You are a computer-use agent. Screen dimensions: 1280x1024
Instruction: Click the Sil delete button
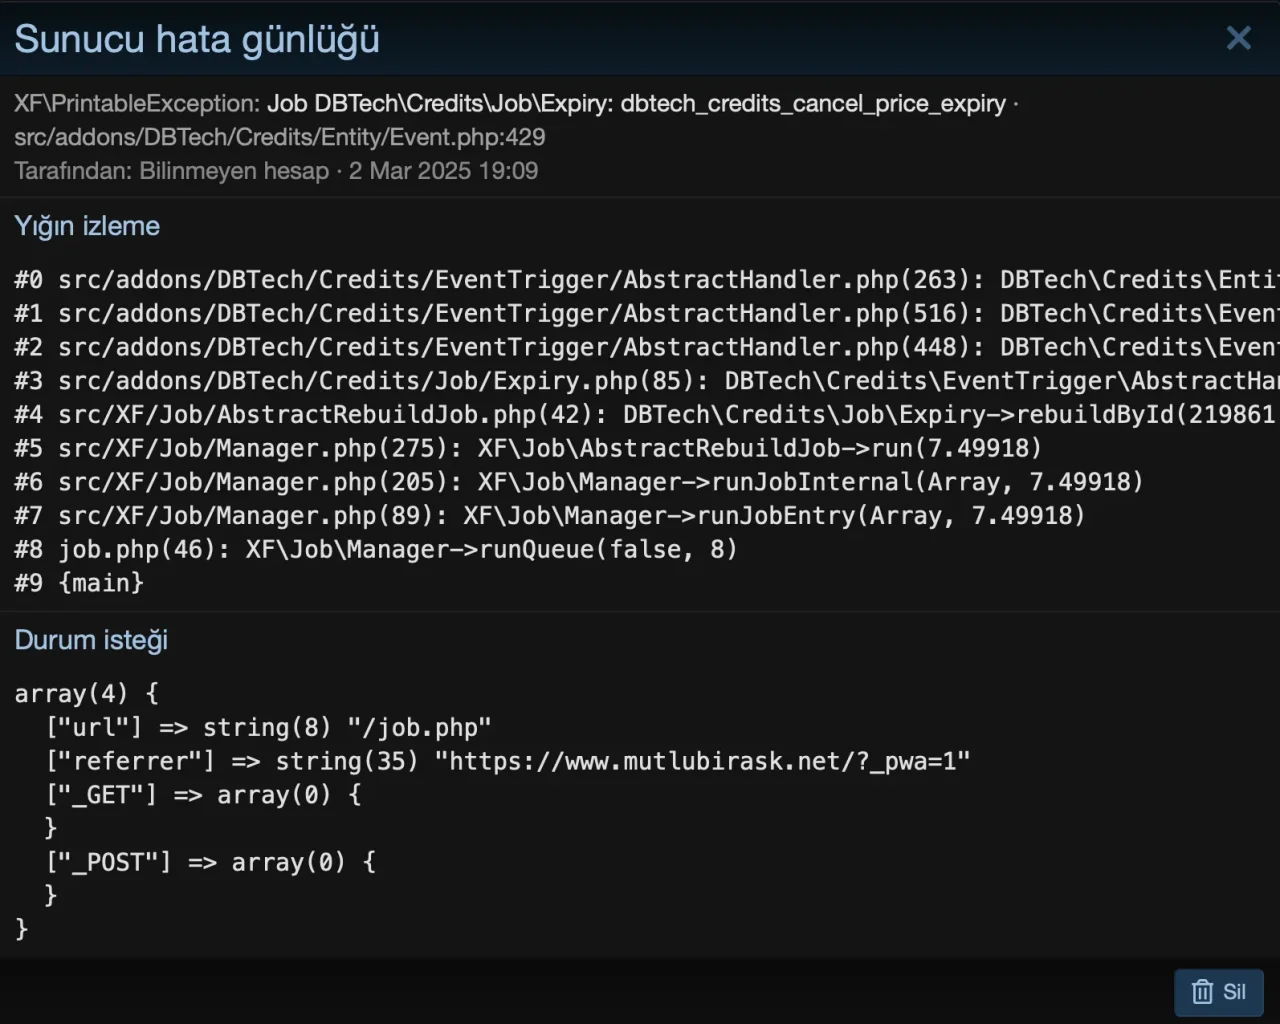click(1219, 992)
